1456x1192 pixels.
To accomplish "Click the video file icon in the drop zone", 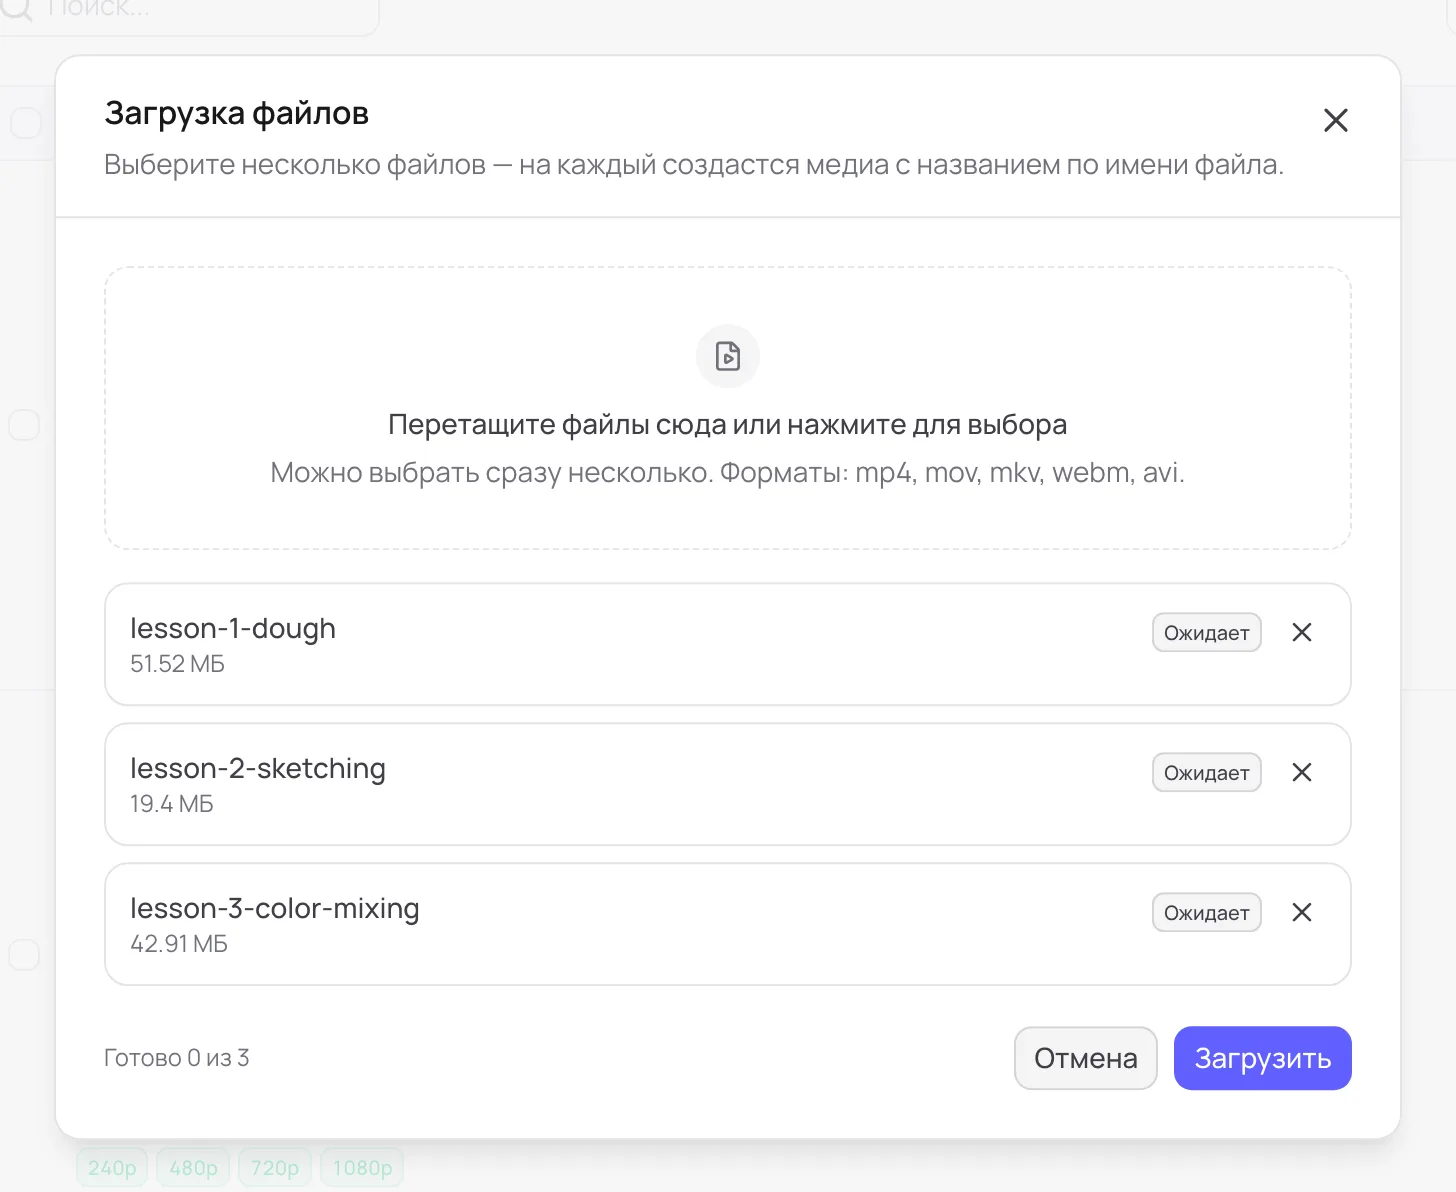I will pos(728,356).
